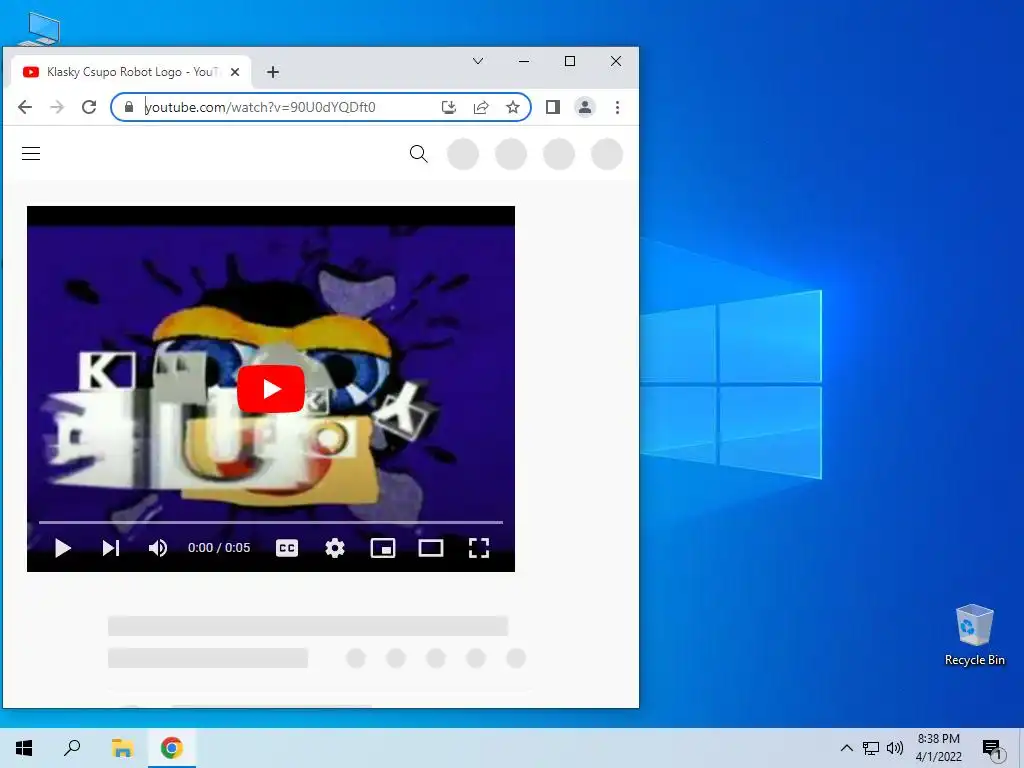Click the video progress bar

pos(270,522)
